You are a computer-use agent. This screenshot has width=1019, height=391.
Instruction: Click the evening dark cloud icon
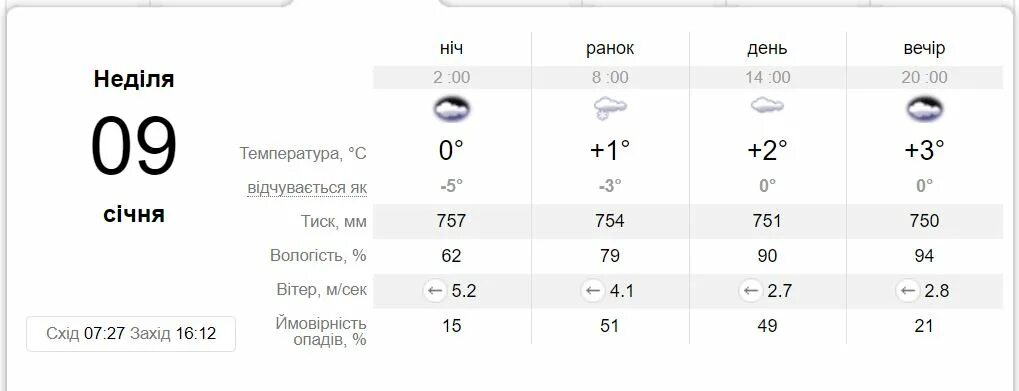[924, 108]
